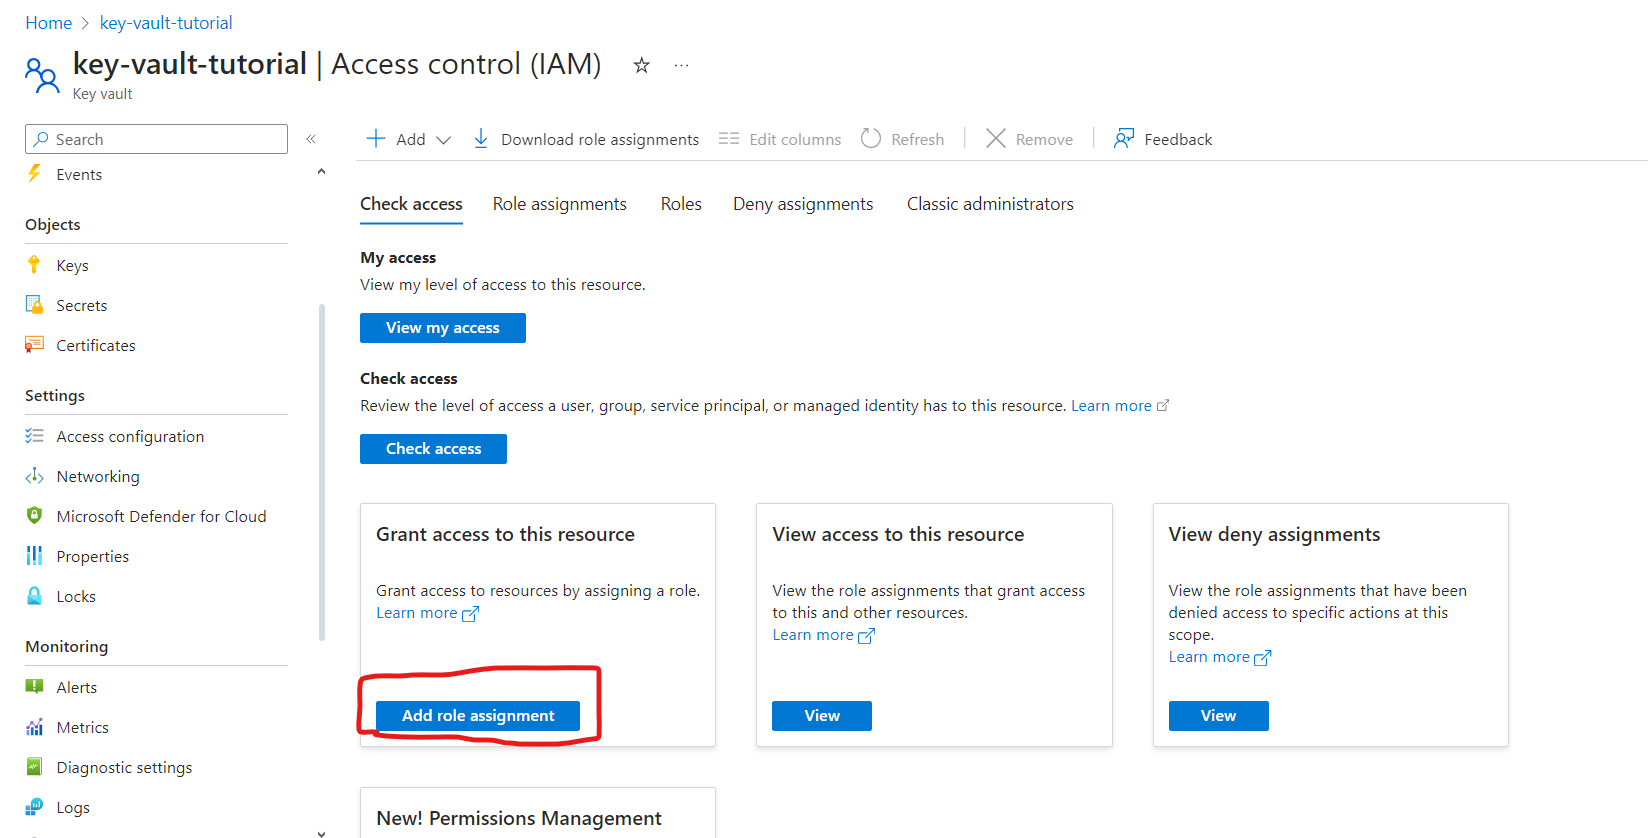This screenshot has width=1648, height=838.
Task: Click the Remove label in toolbar
Action: pos(1044,140)
